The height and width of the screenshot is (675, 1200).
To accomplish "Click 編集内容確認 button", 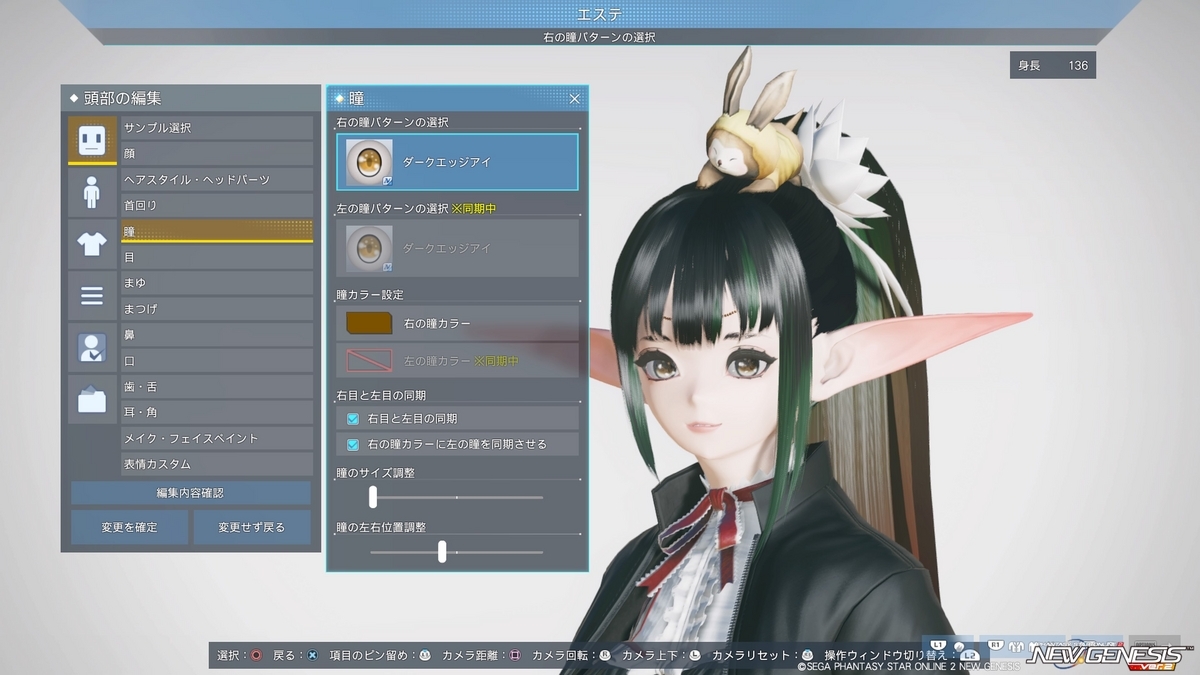I will [190, 493].
